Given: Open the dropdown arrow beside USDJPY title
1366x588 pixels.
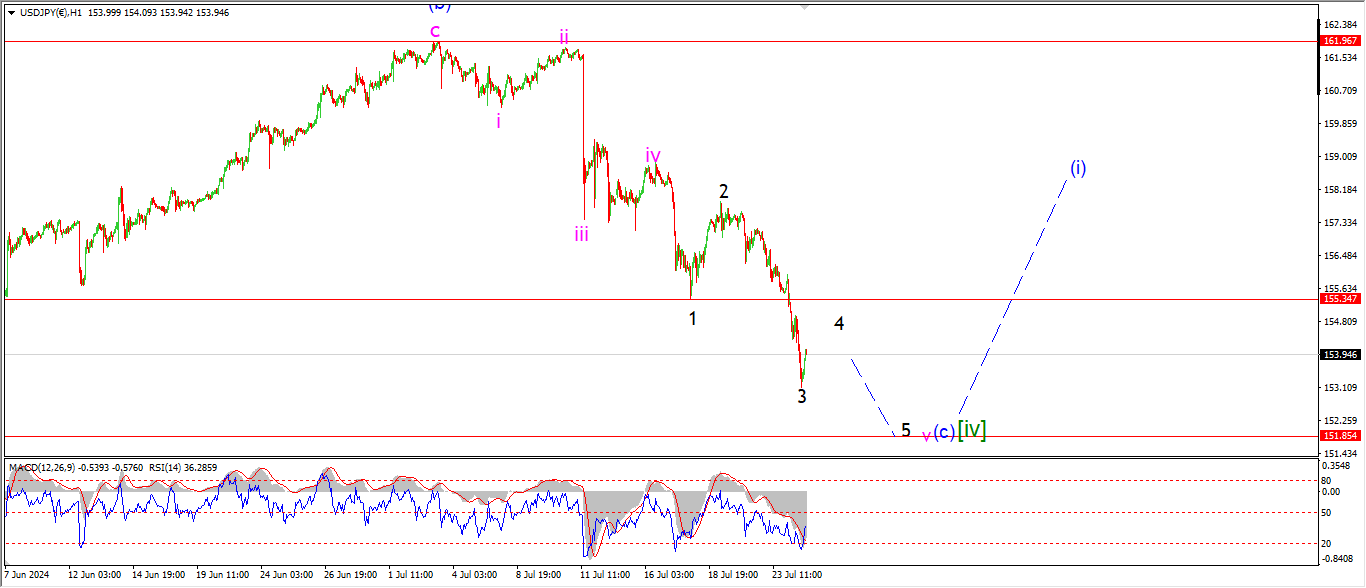Looking at the screenshot, I should point(11,12).
